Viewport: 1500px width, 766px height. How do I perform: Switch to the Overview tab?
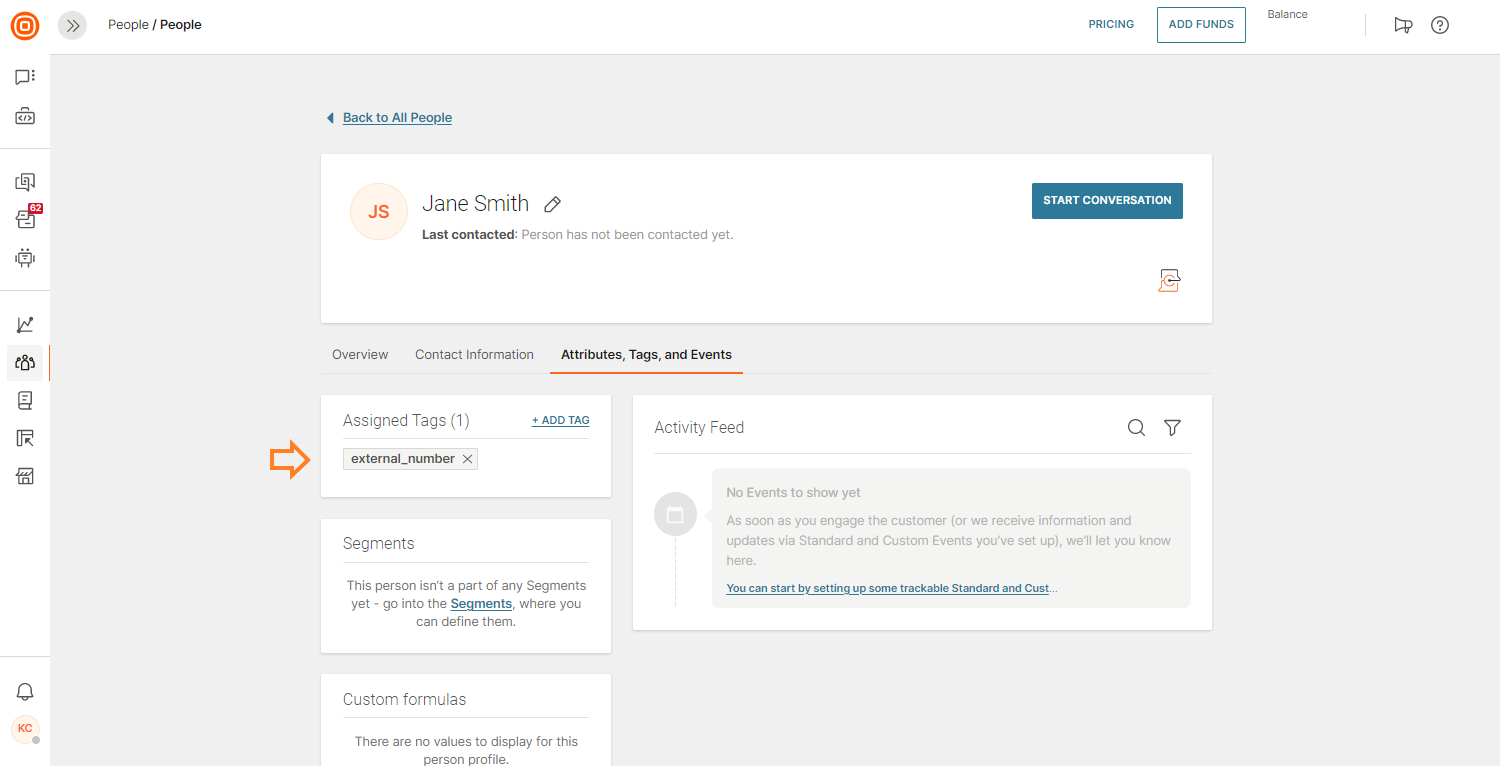[360, 355]
